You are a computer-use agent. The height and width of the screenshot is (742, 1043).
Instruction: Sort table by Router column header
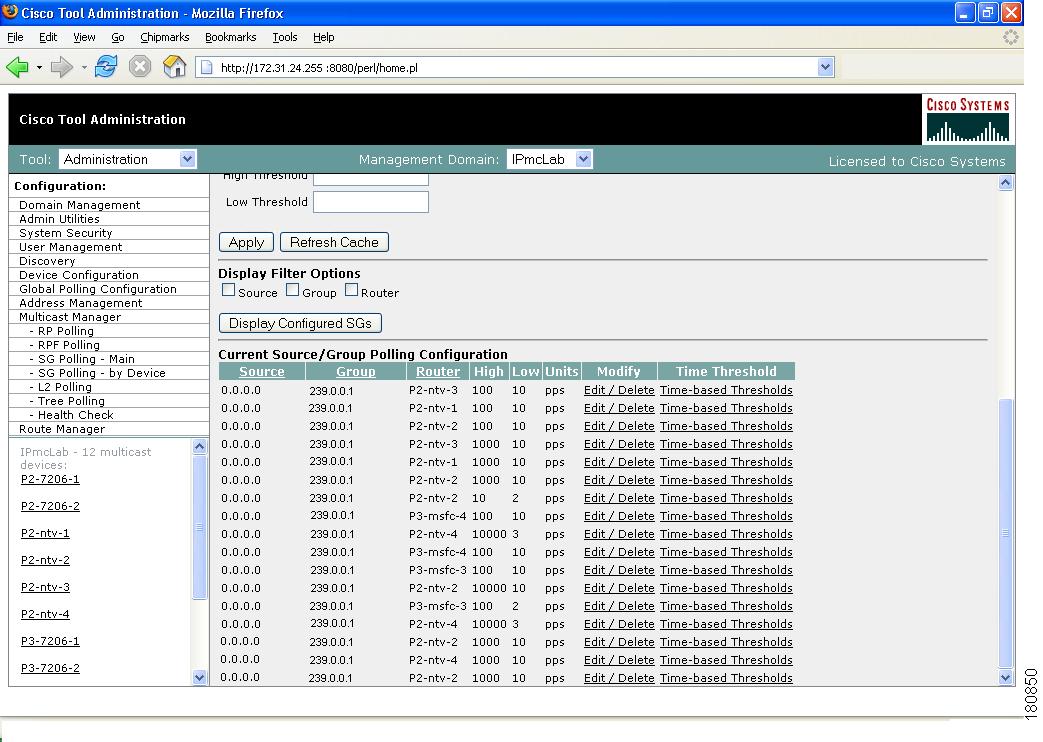click(x=438, y=371)
